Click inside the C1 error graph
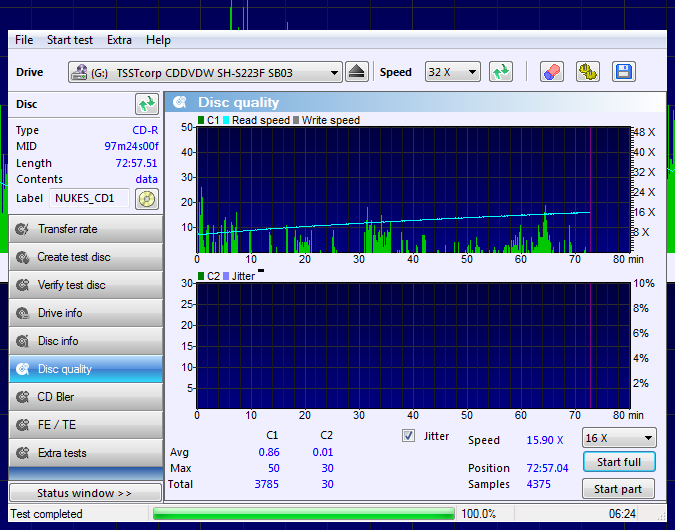The height and width of the screenshot is (530, 675). (x=413, y=189)
